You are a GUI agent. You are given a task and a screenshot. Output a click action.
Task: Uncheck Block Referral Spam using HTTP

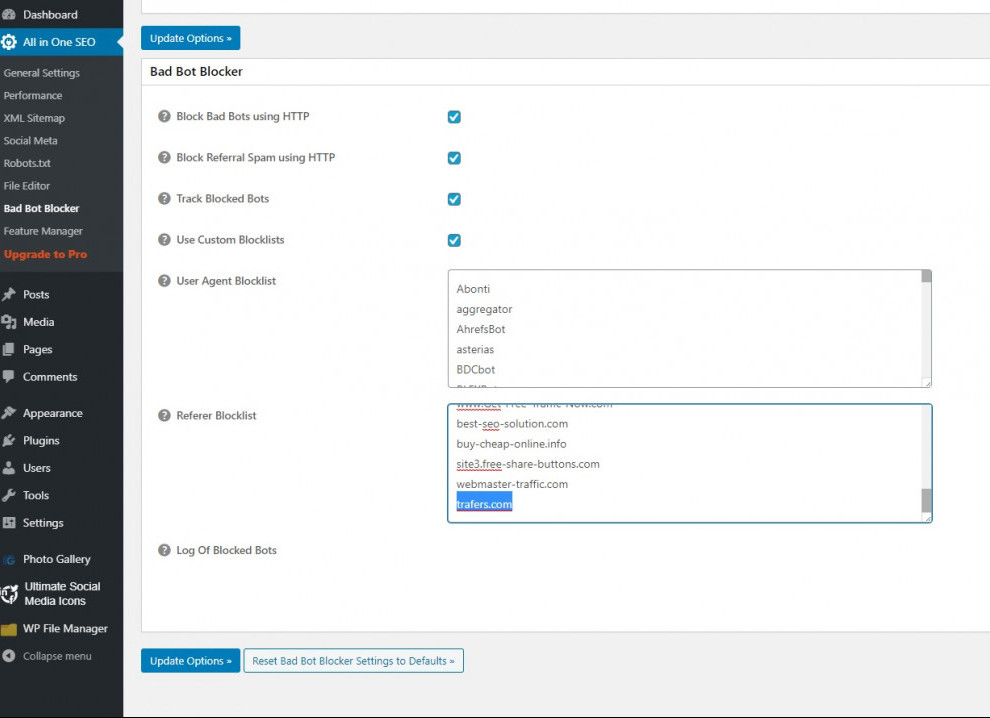pyautogui.click(x=454, y=158)
